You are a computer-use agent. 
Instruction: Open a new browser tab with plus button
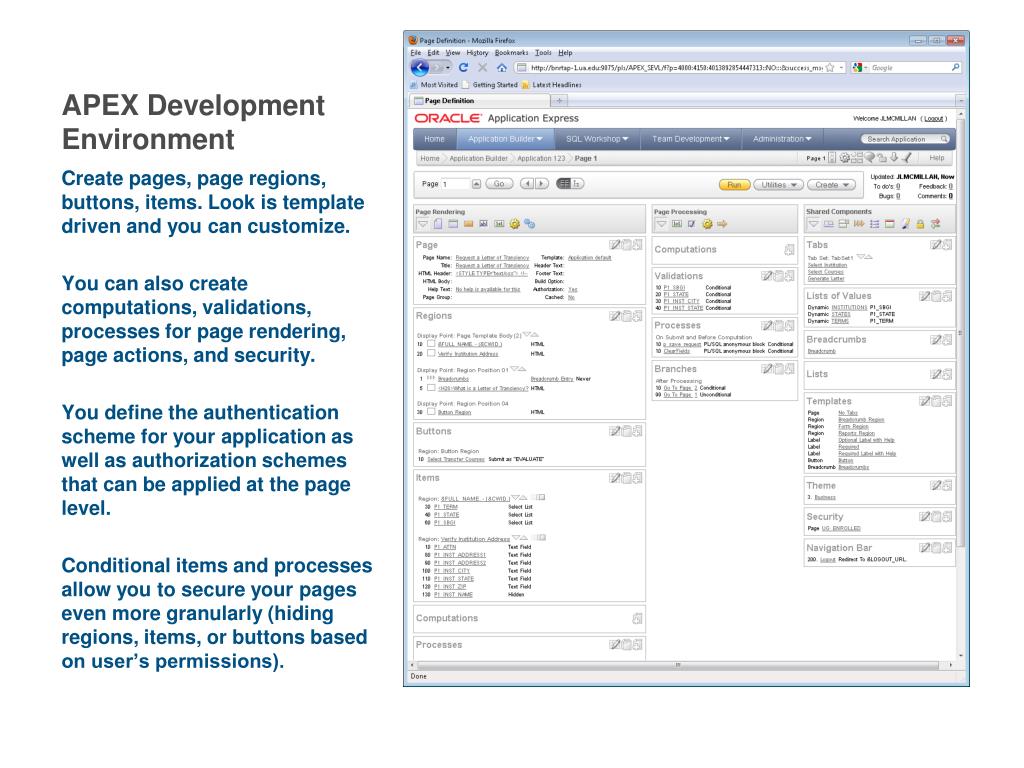(x=559, y=101)
